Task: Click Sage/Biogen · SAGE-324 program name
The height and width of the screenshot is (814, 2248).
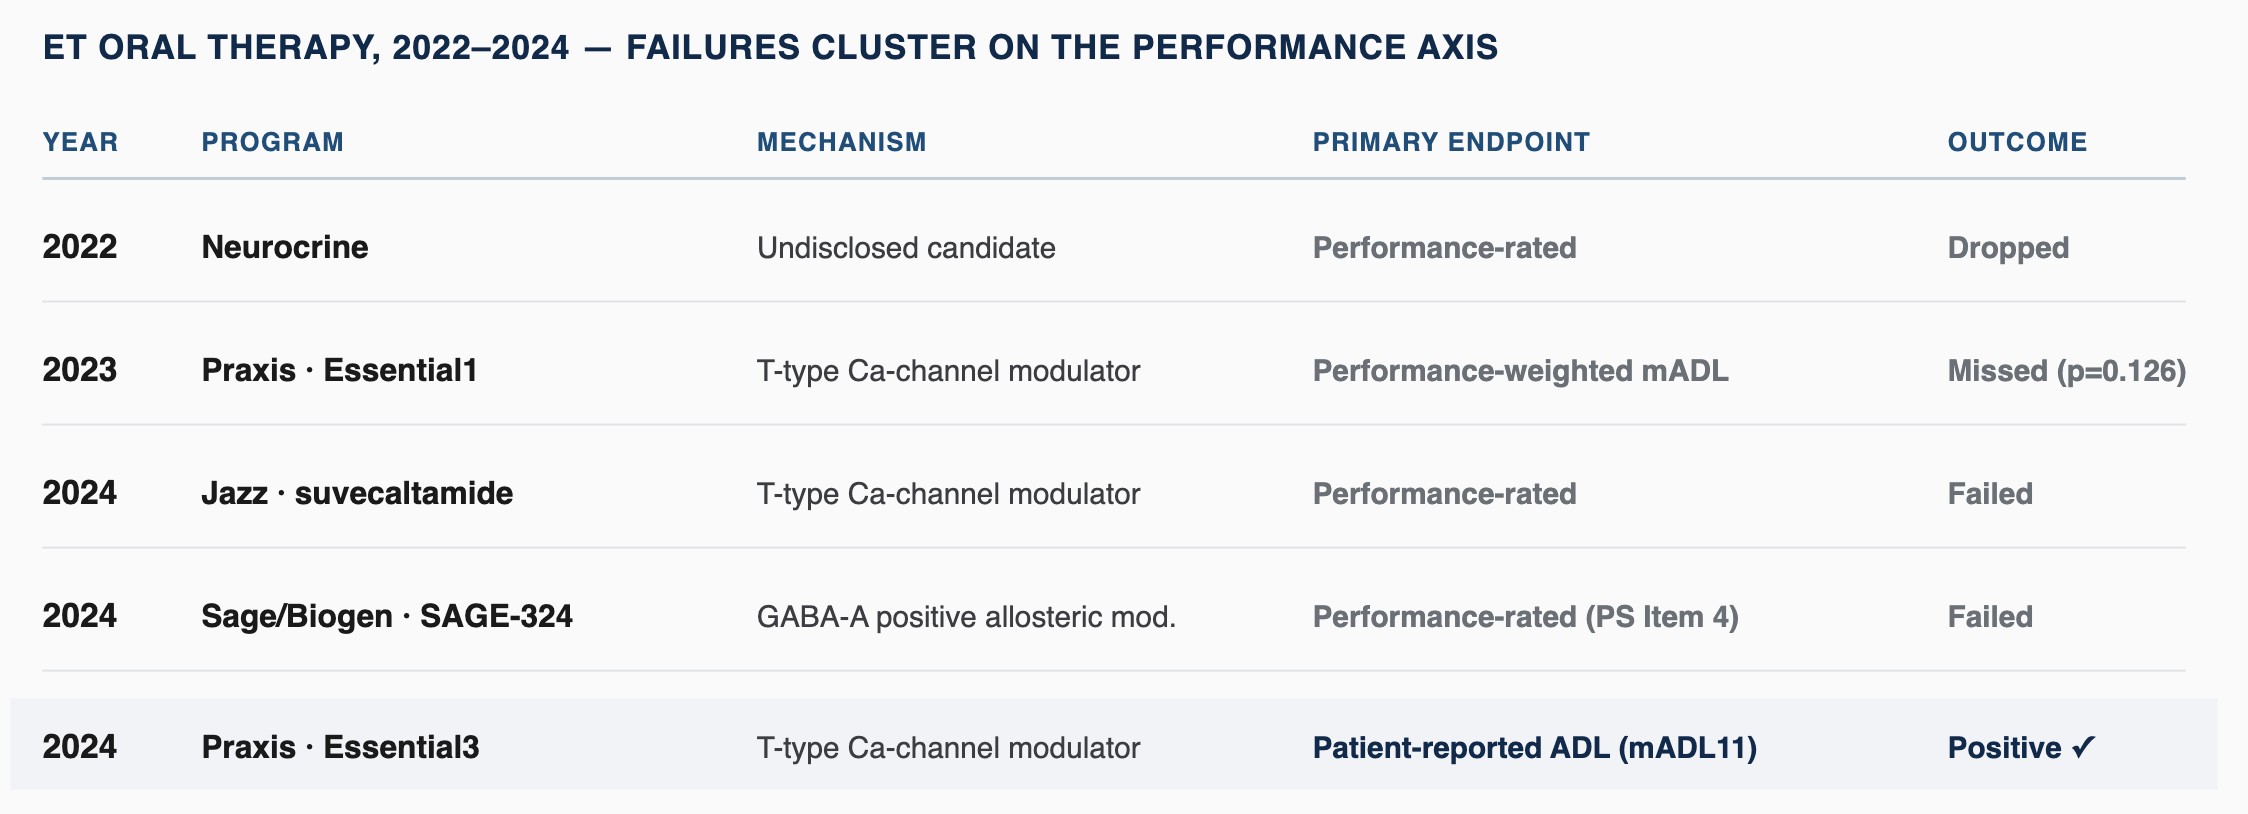Action: [x=387, y=616]
